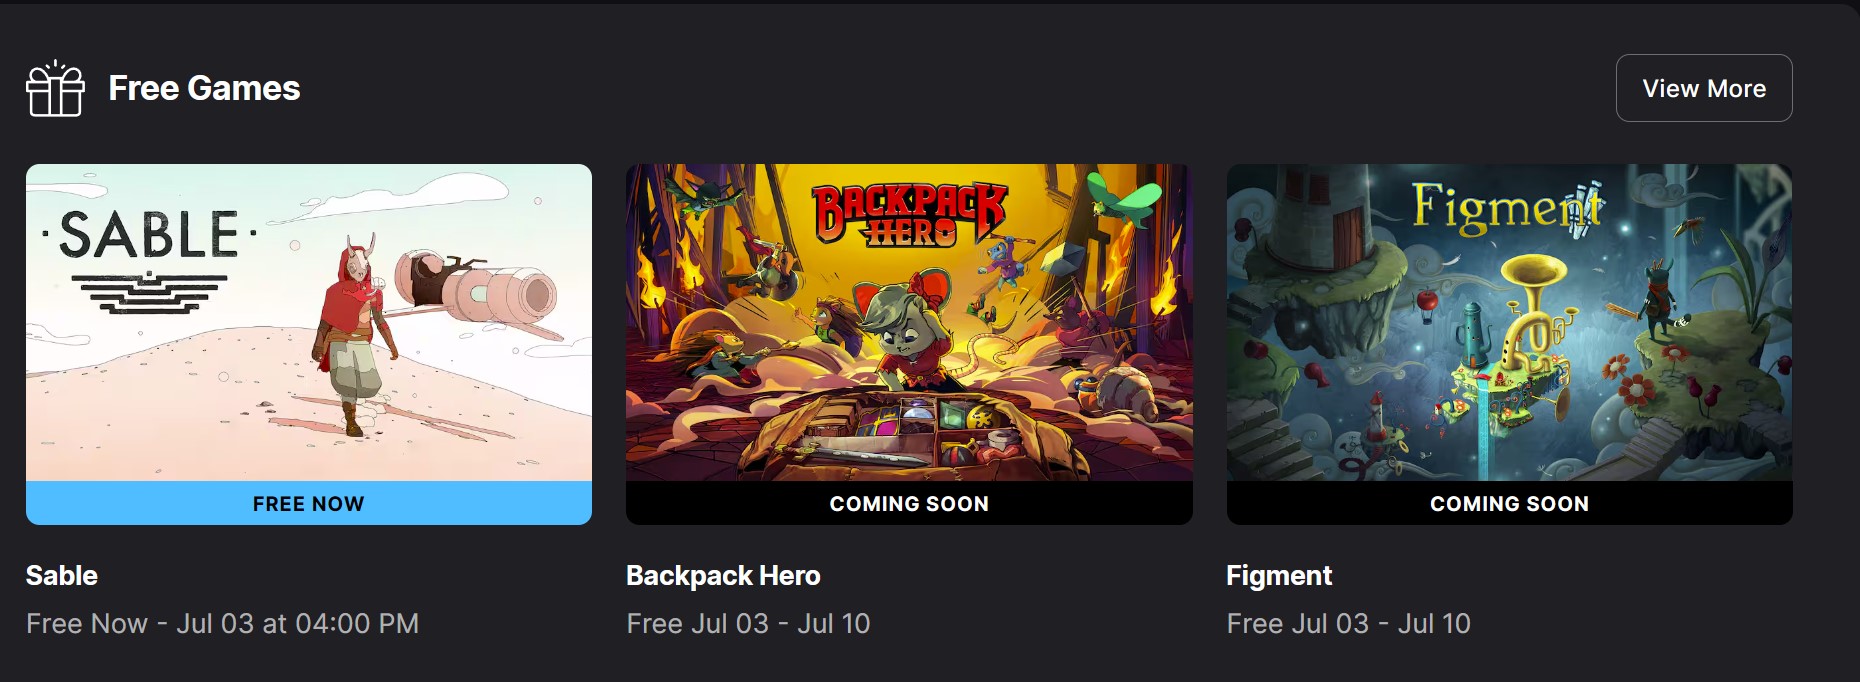Select the Backpack Hero title text
The image size is (1860, 682).
pyautogui.click(x=723, y=576)
